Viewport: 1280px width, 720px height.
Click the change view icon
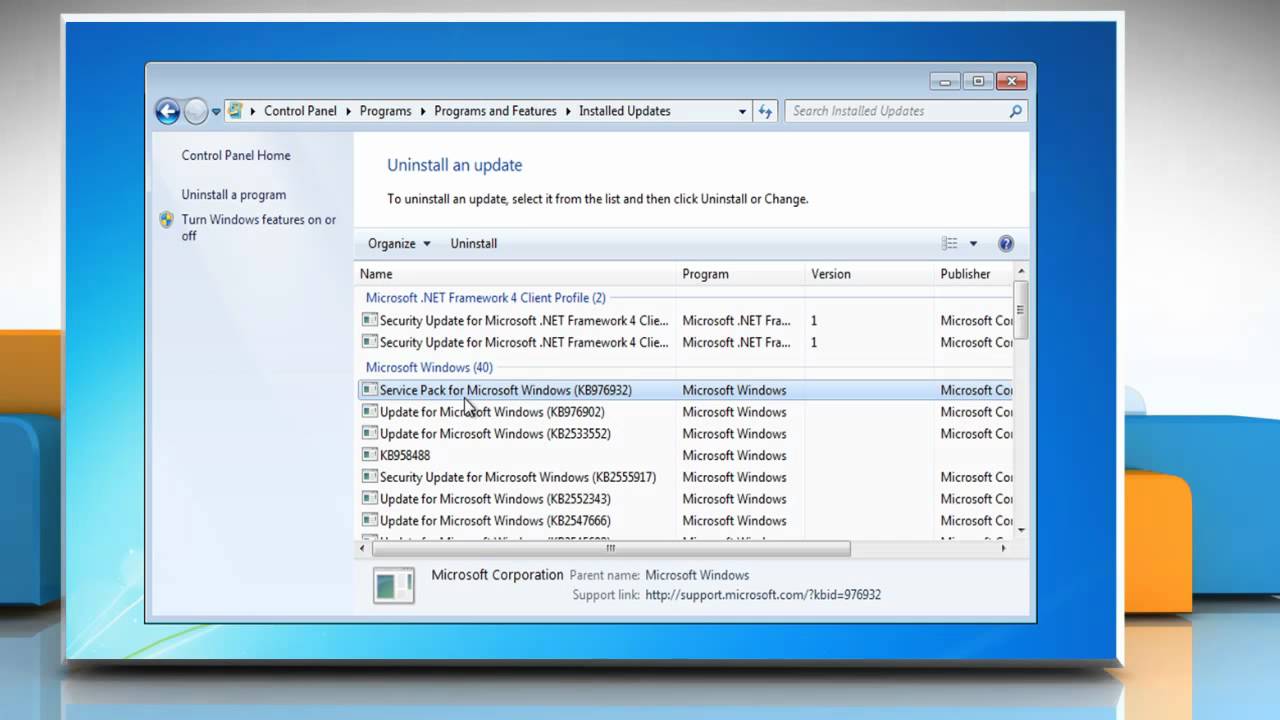point(950,243)
